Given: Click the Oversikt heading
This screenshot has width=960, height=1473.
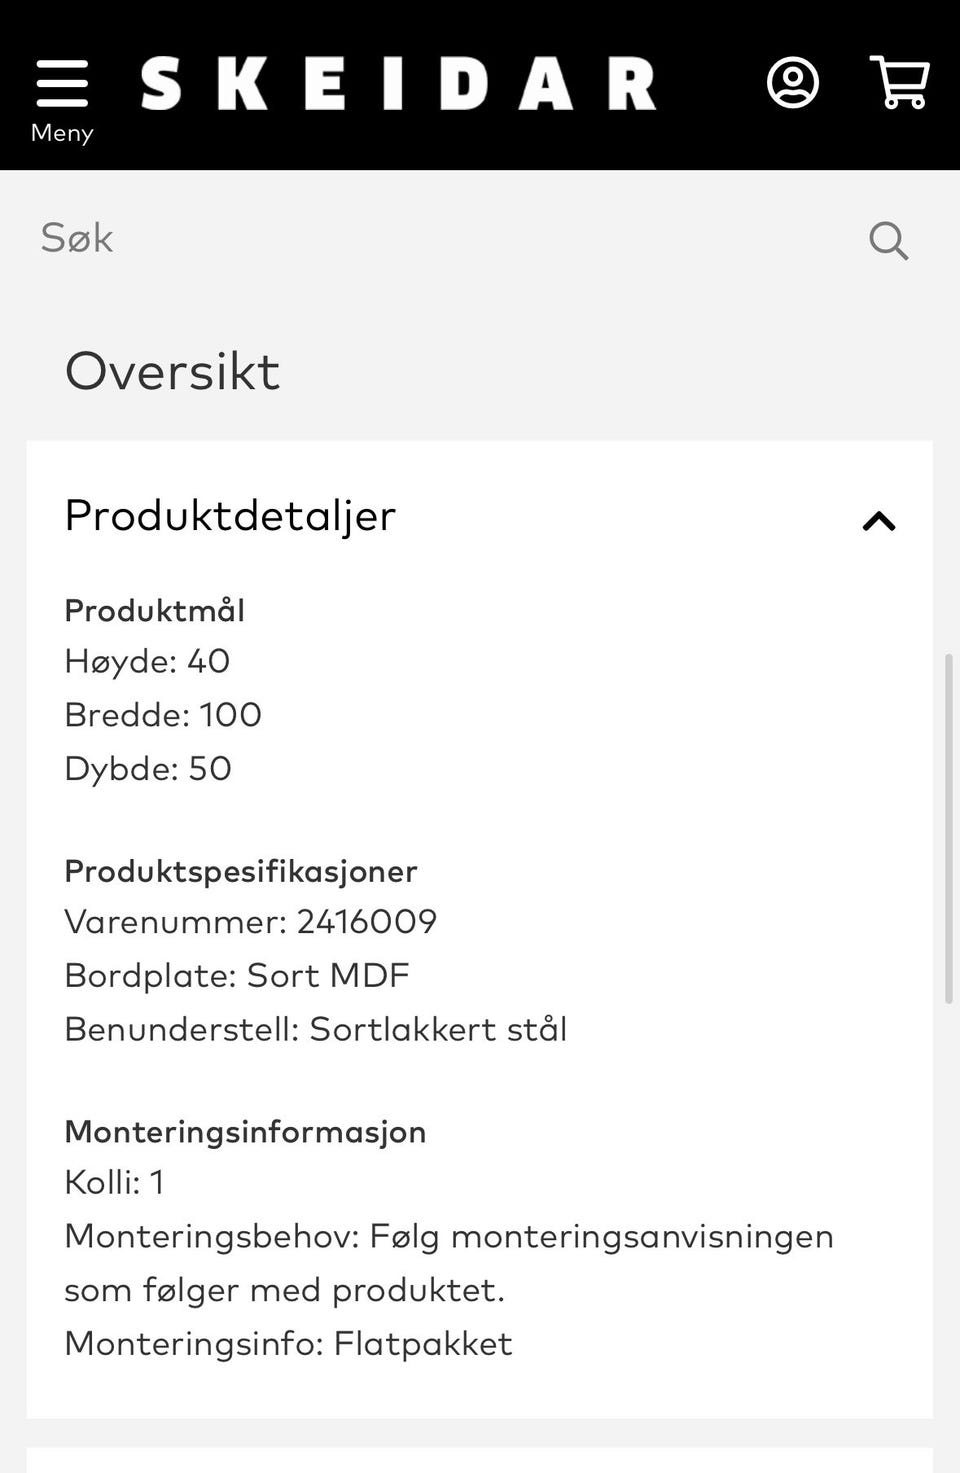Looking at the screenshot, I should click(x=172, y=371).
